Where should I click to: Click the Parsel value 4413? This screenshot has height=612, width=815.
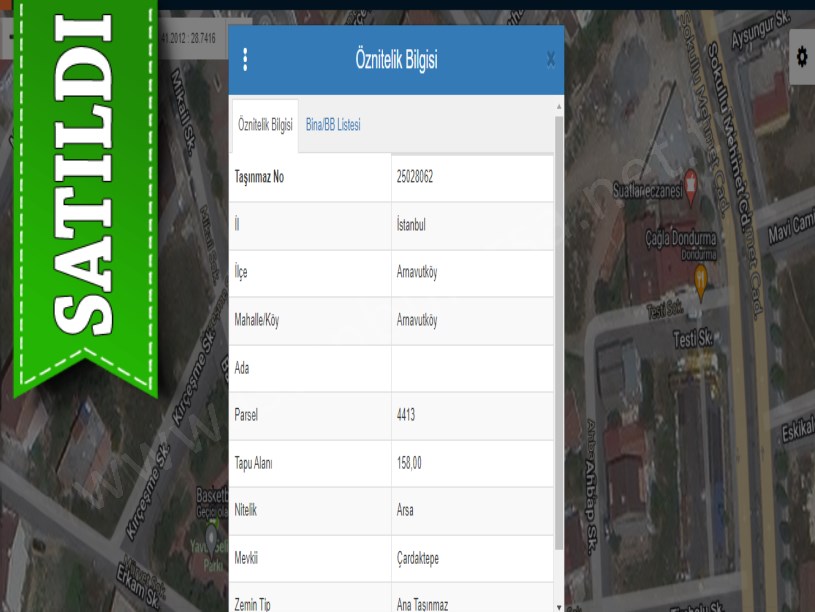(406, 415)
